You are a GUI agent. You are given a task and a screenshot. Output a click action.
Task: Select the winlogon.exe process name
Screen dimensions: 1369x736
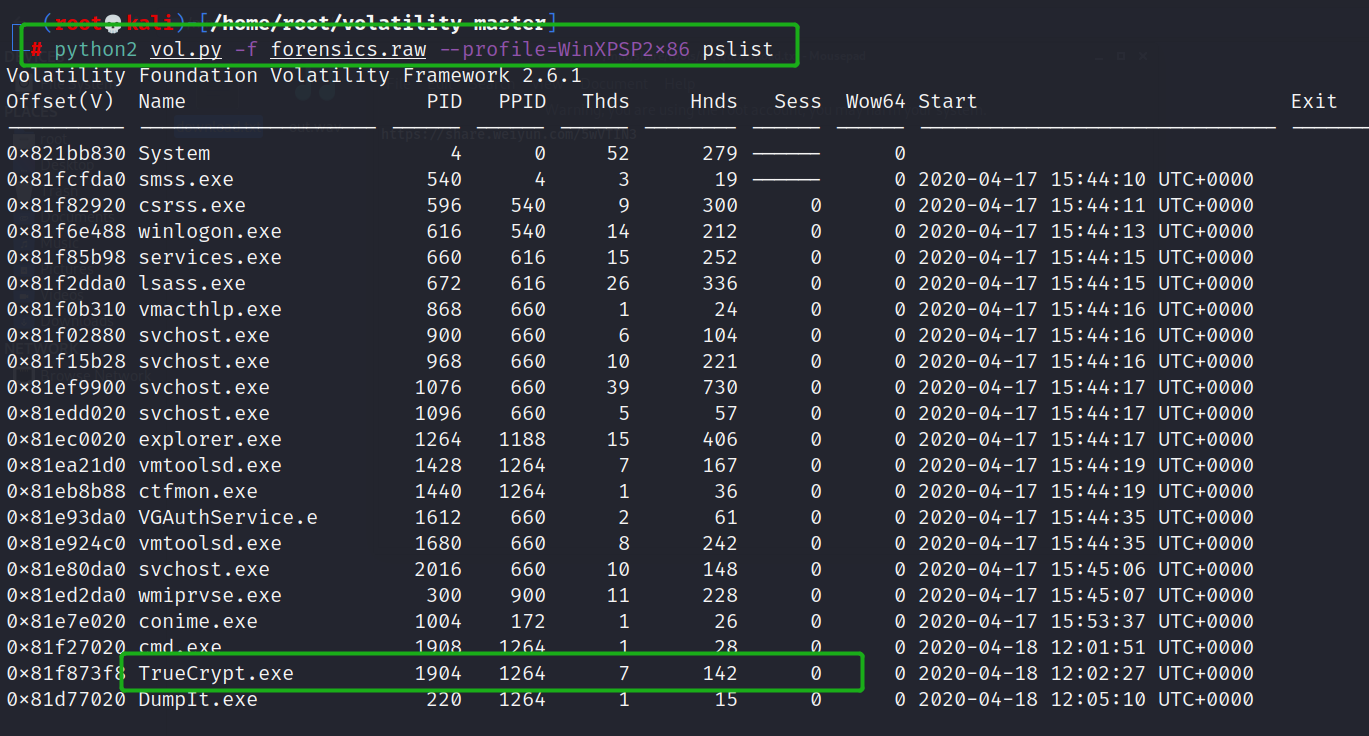(210, 232)
